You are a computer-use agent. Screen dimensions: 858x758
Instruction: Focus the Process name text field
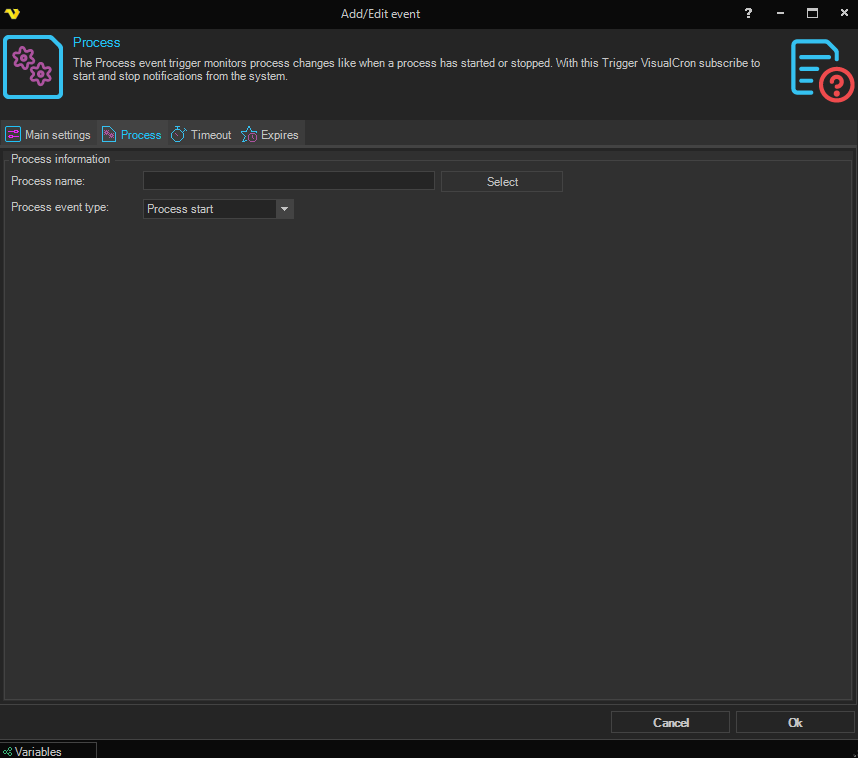point(288,181)
